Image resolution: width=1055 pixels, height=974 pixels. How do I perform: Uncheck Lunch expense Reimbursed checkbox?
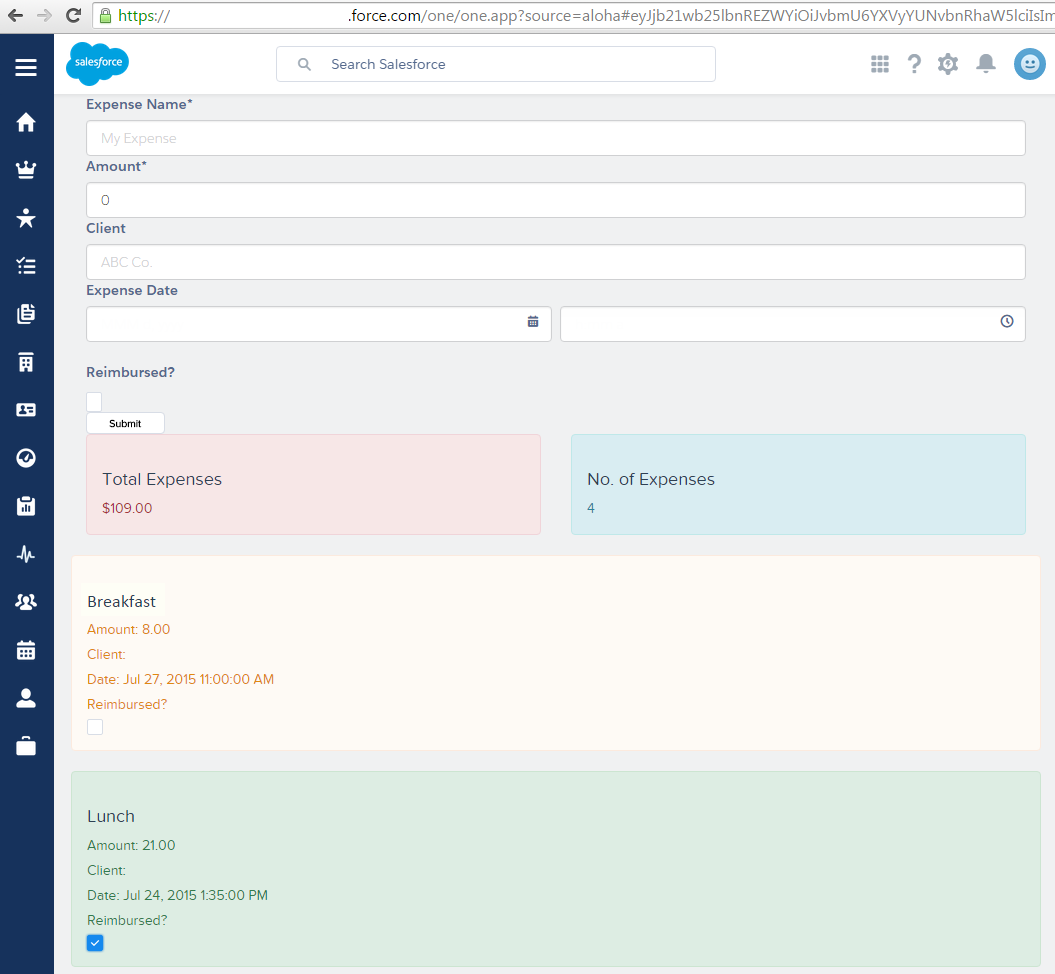[x=95, y=943]
